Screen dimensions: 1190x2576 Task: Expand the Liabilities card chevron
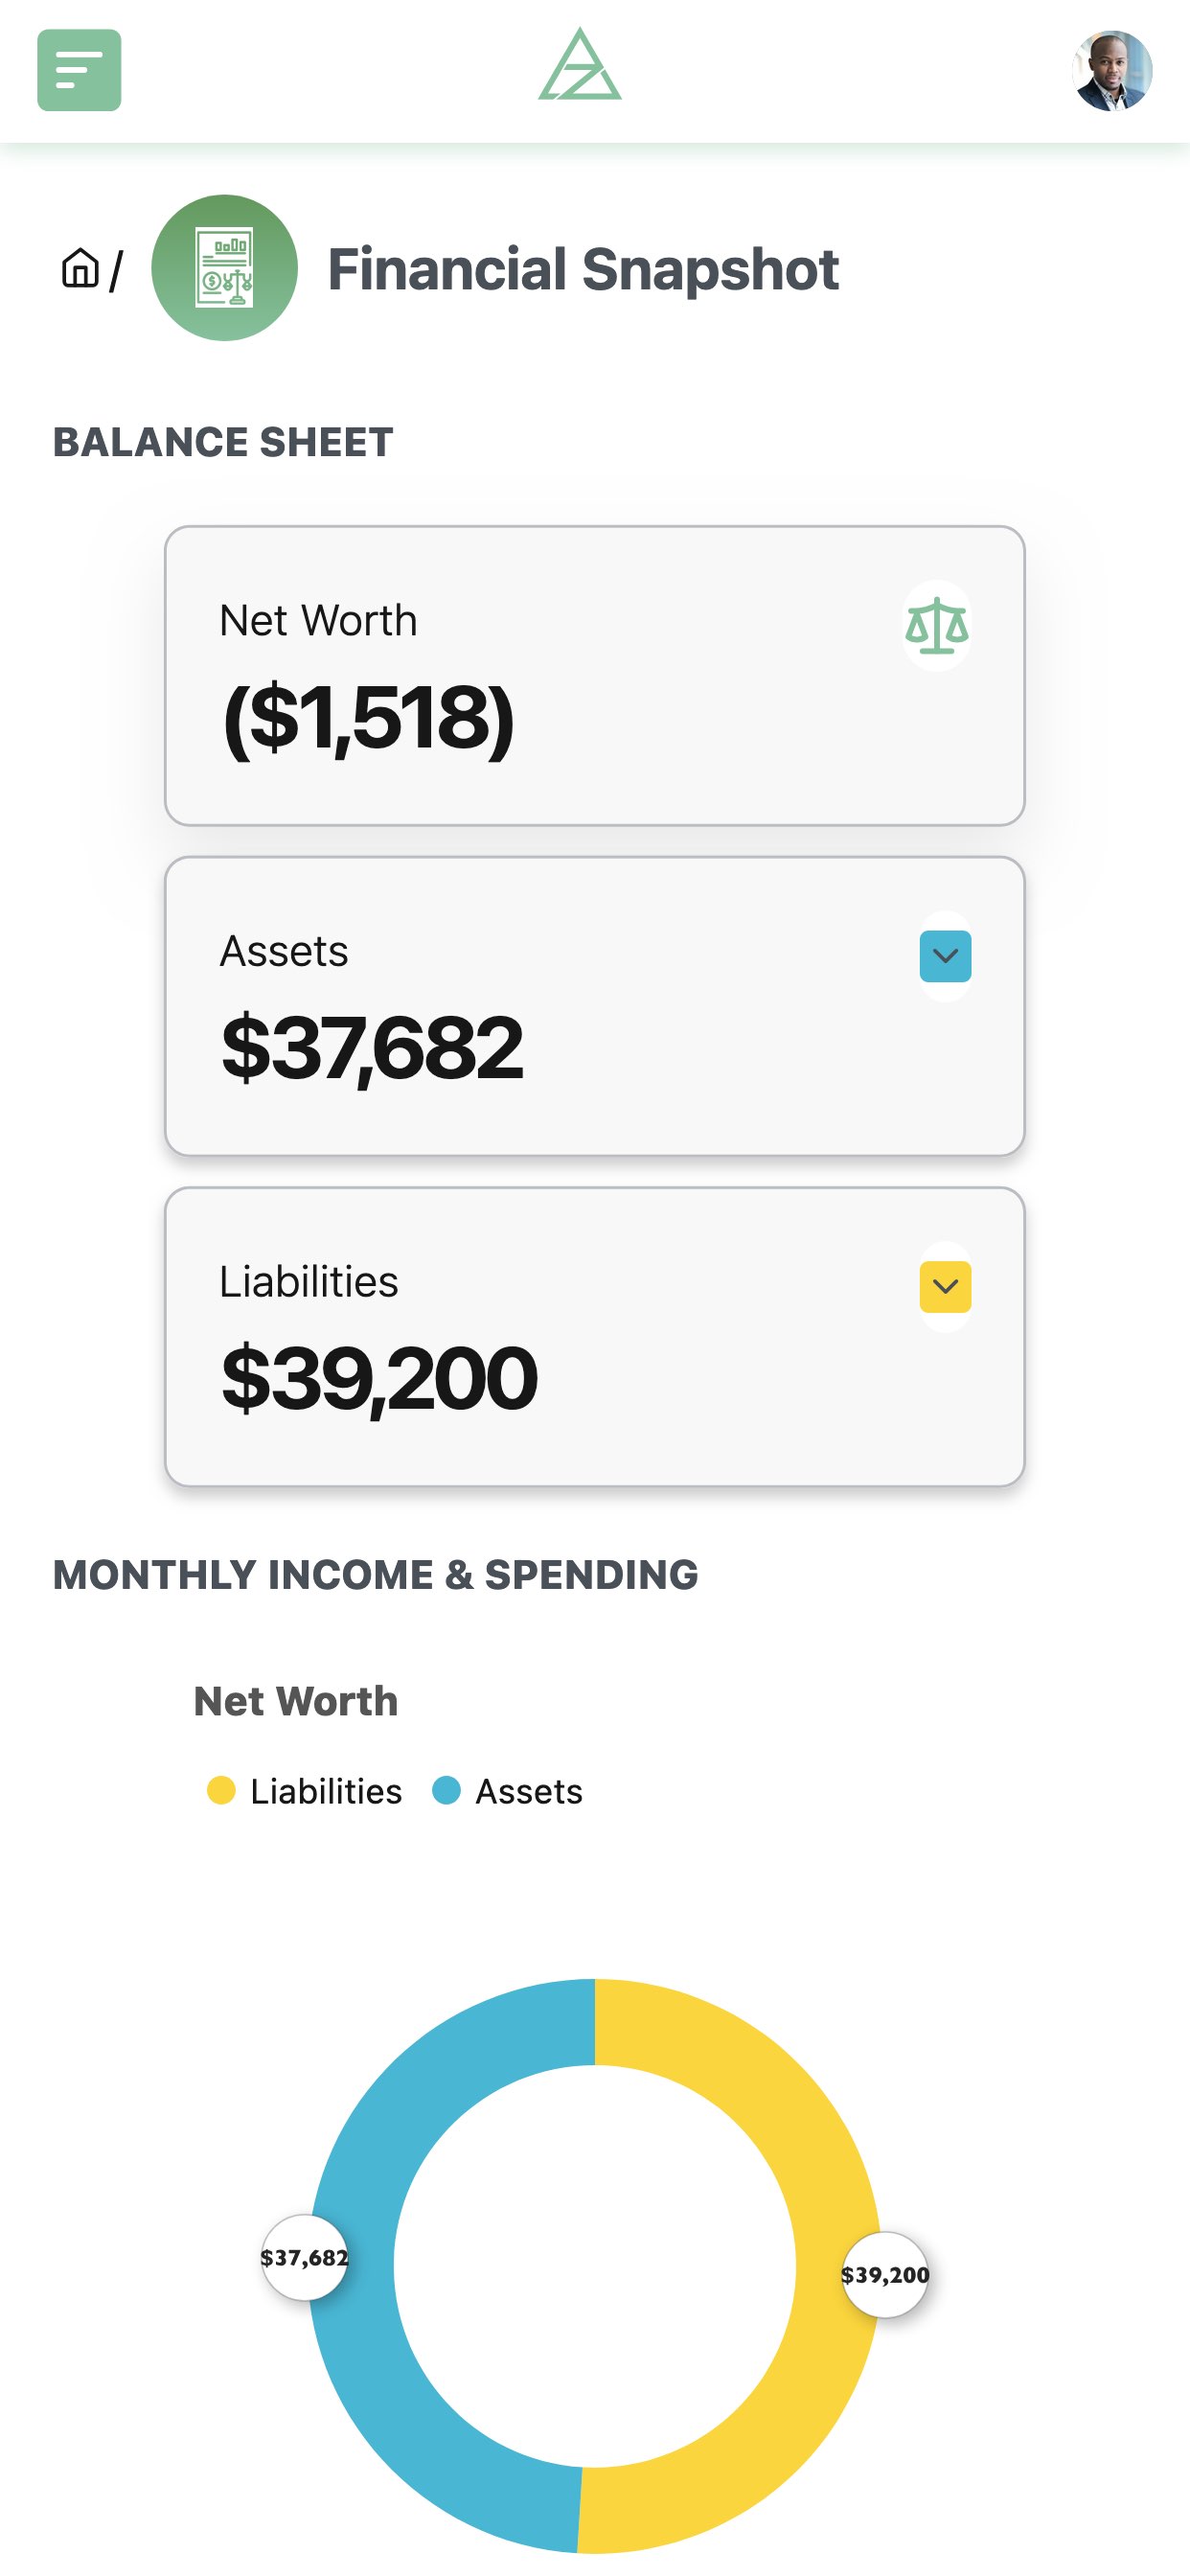[x=945, y=1286]
